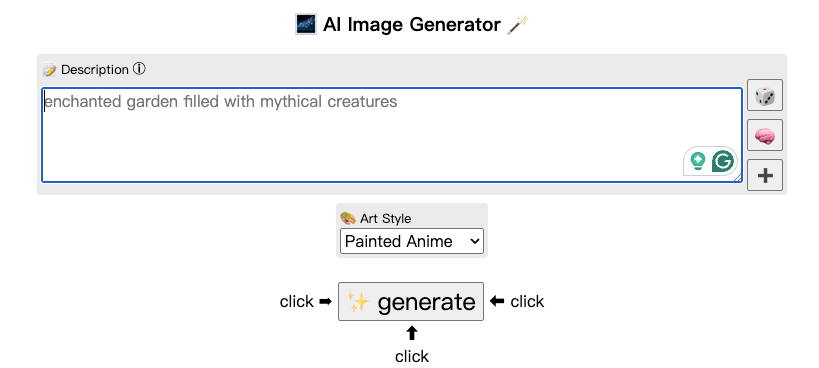Click the paint palette icon by Art Style
Image resolution: width=819 pixels, height=368 pixels.
tap(347, 218)
